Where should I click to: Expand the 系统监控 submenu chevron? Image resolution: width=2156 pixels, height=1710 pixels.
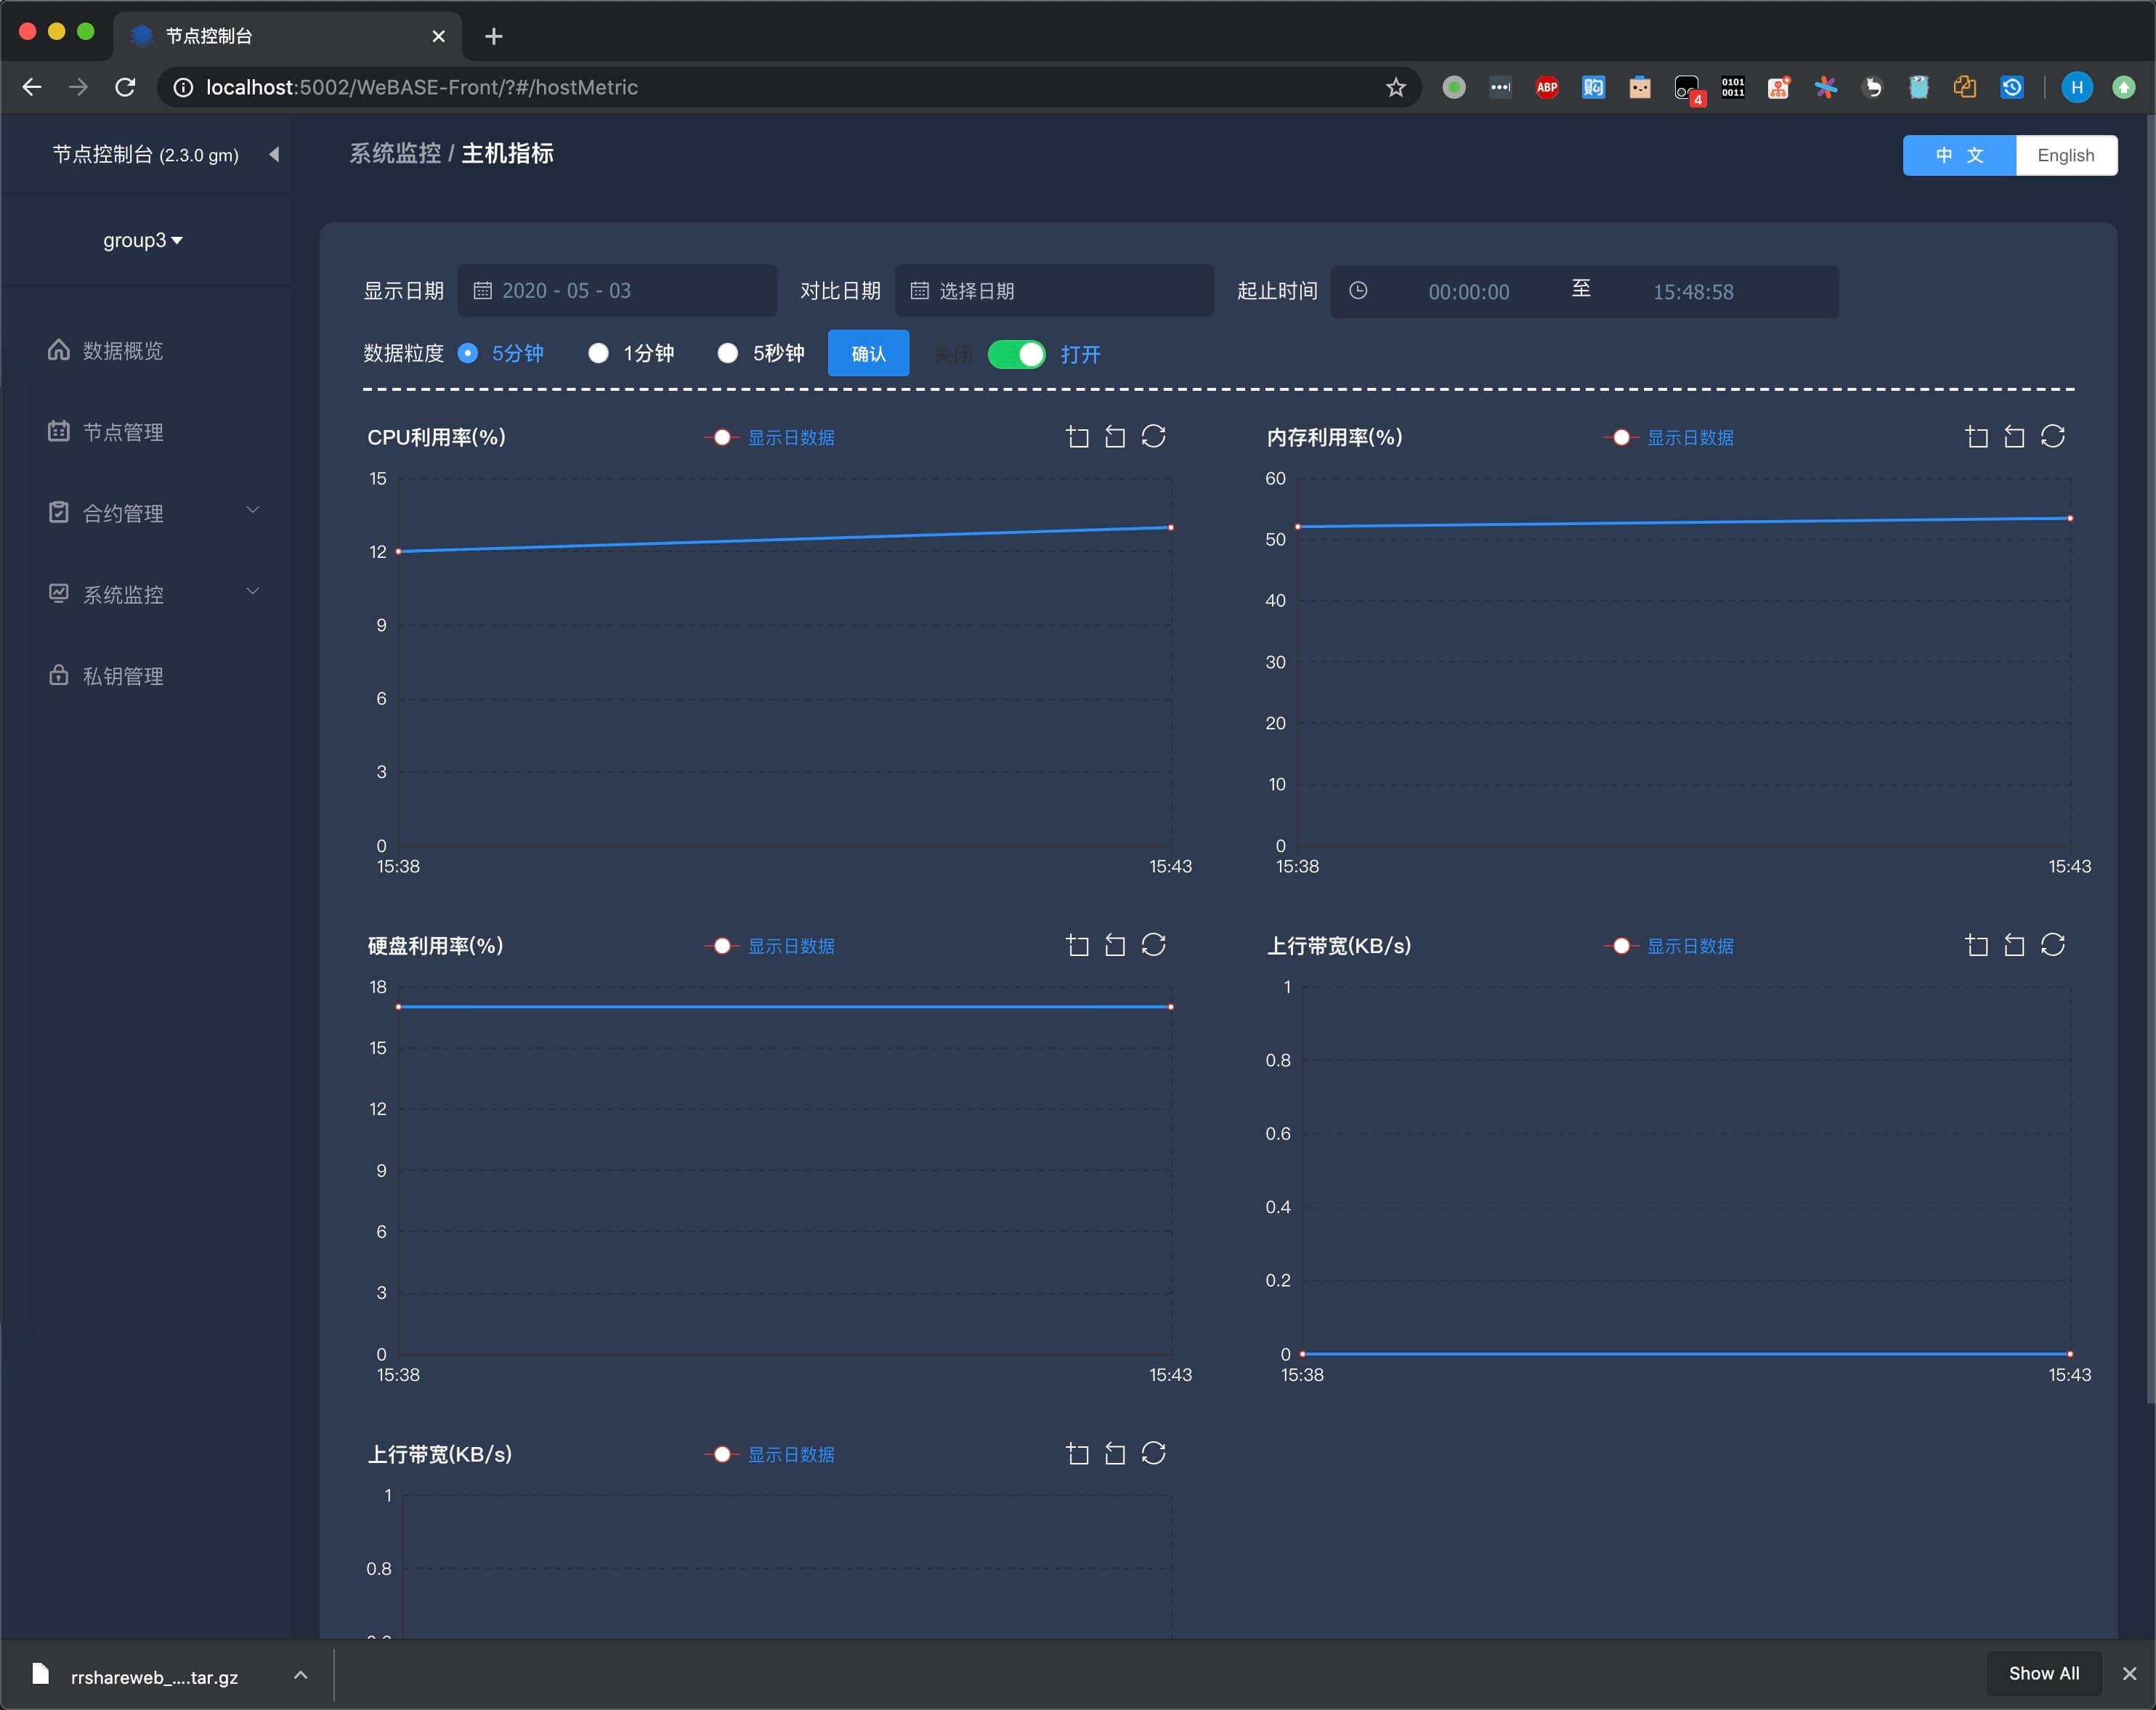253,591
